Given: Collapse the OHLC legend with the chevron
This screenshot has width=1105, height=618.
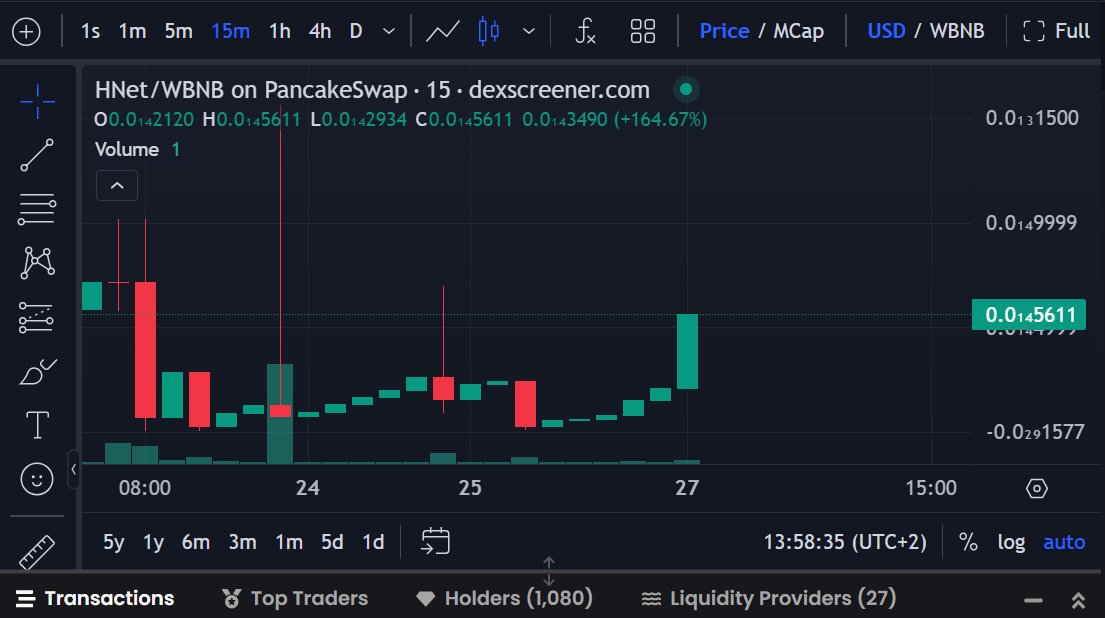Looking at the screenshot, I should (x=116, y=185).
